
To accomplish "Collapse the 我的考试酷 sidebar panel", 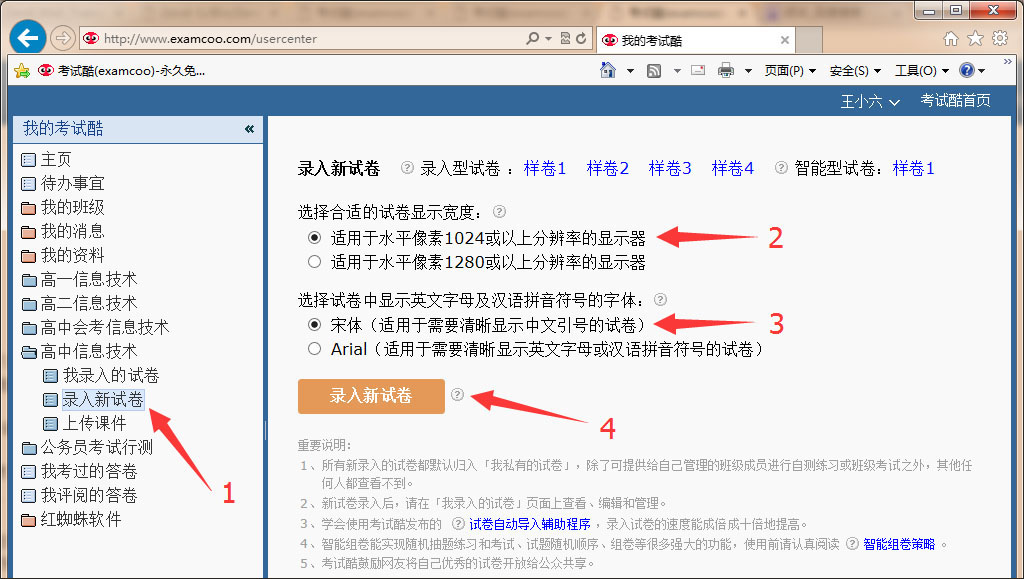I will coord(249,129).
